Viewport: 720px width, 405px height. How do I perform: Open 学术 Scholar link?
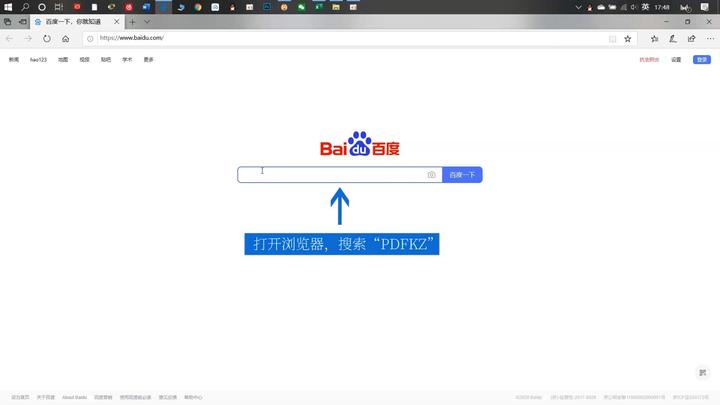click(127, 60)
